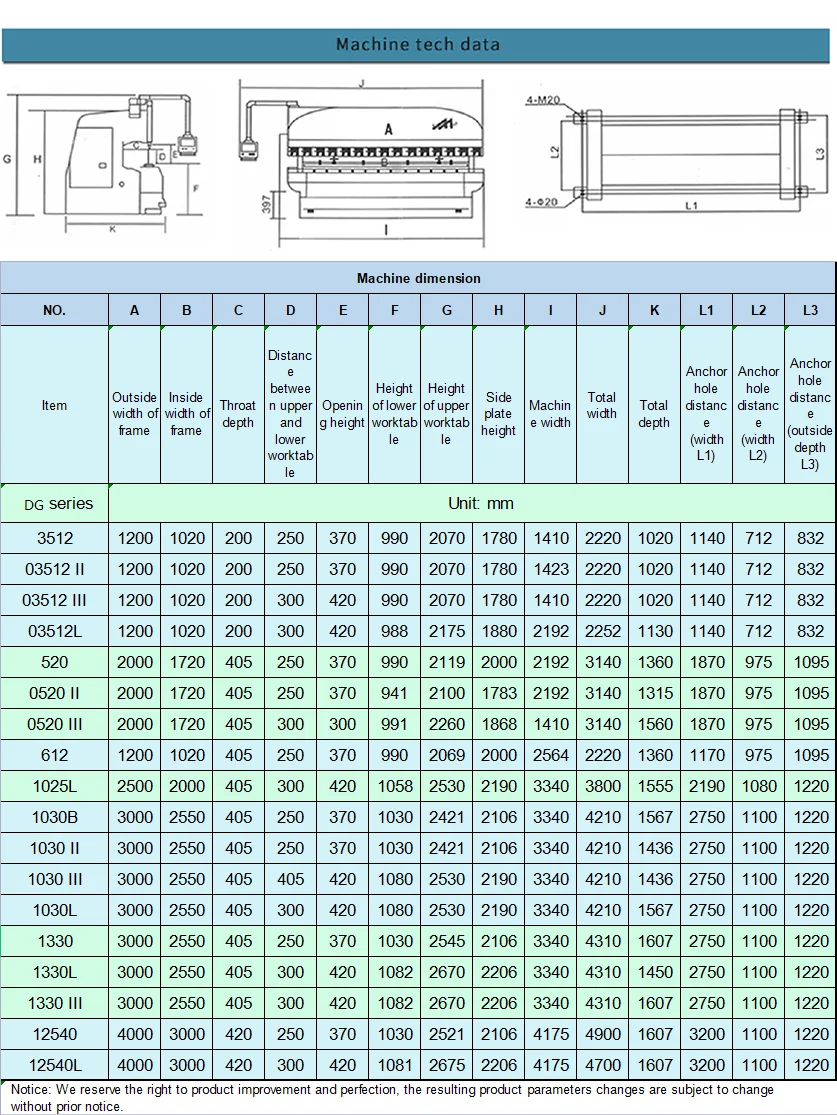Click the model name '1030 II'
Screen dimensions: 837x1115
(x=55, y=848)
